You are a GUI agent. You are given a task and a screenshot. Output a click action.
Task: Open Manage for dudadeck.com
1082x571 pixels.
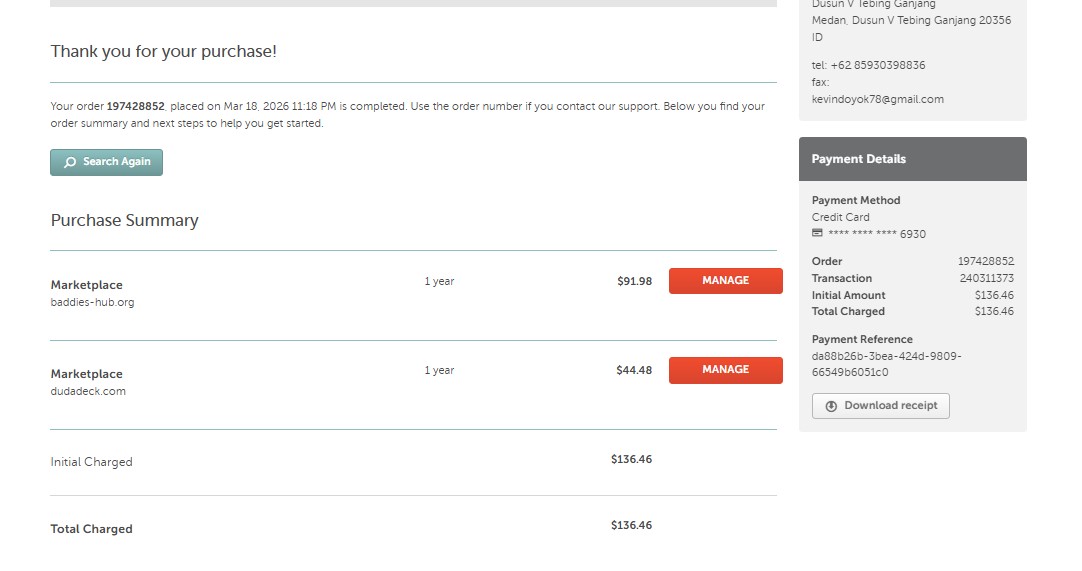coord(725,370)
